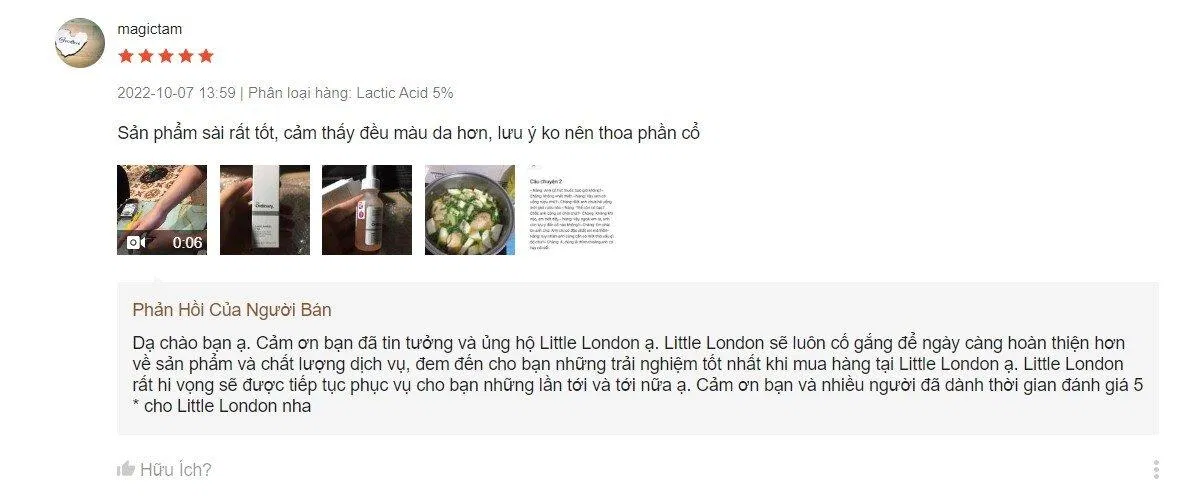This screenshot has height=502, width=1187.
Task: Open the magictam username profile
Action: 150,29
